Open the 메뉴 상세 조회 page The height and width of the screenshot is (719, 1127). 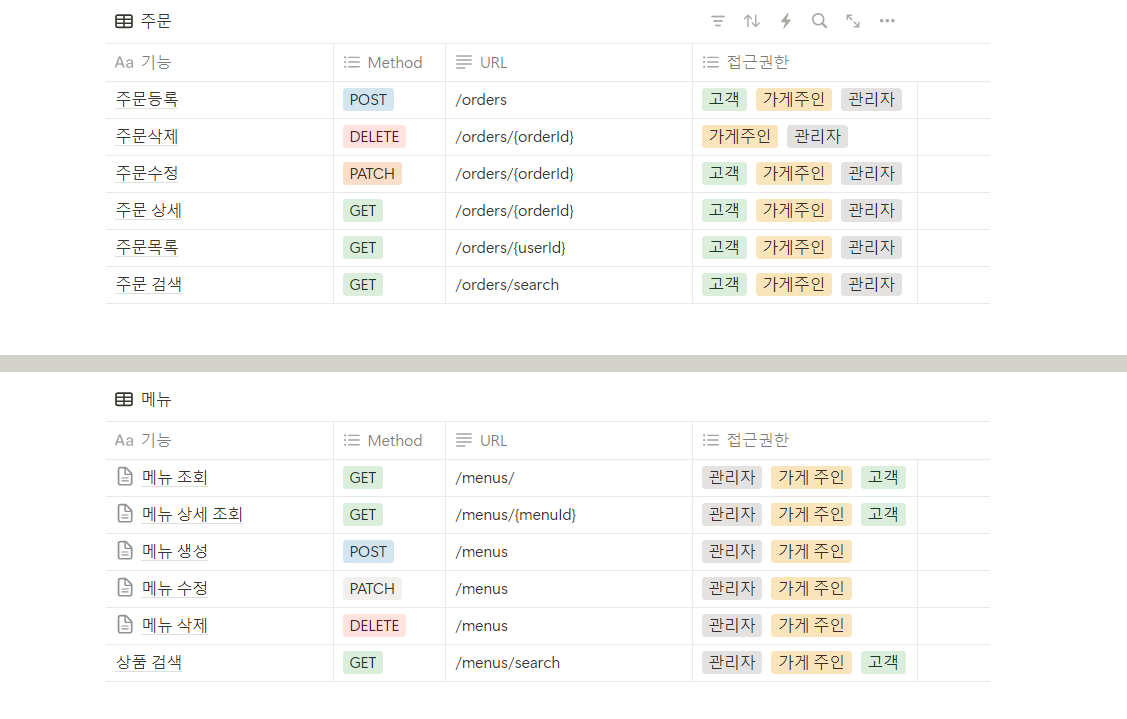(x=192, y=515)
